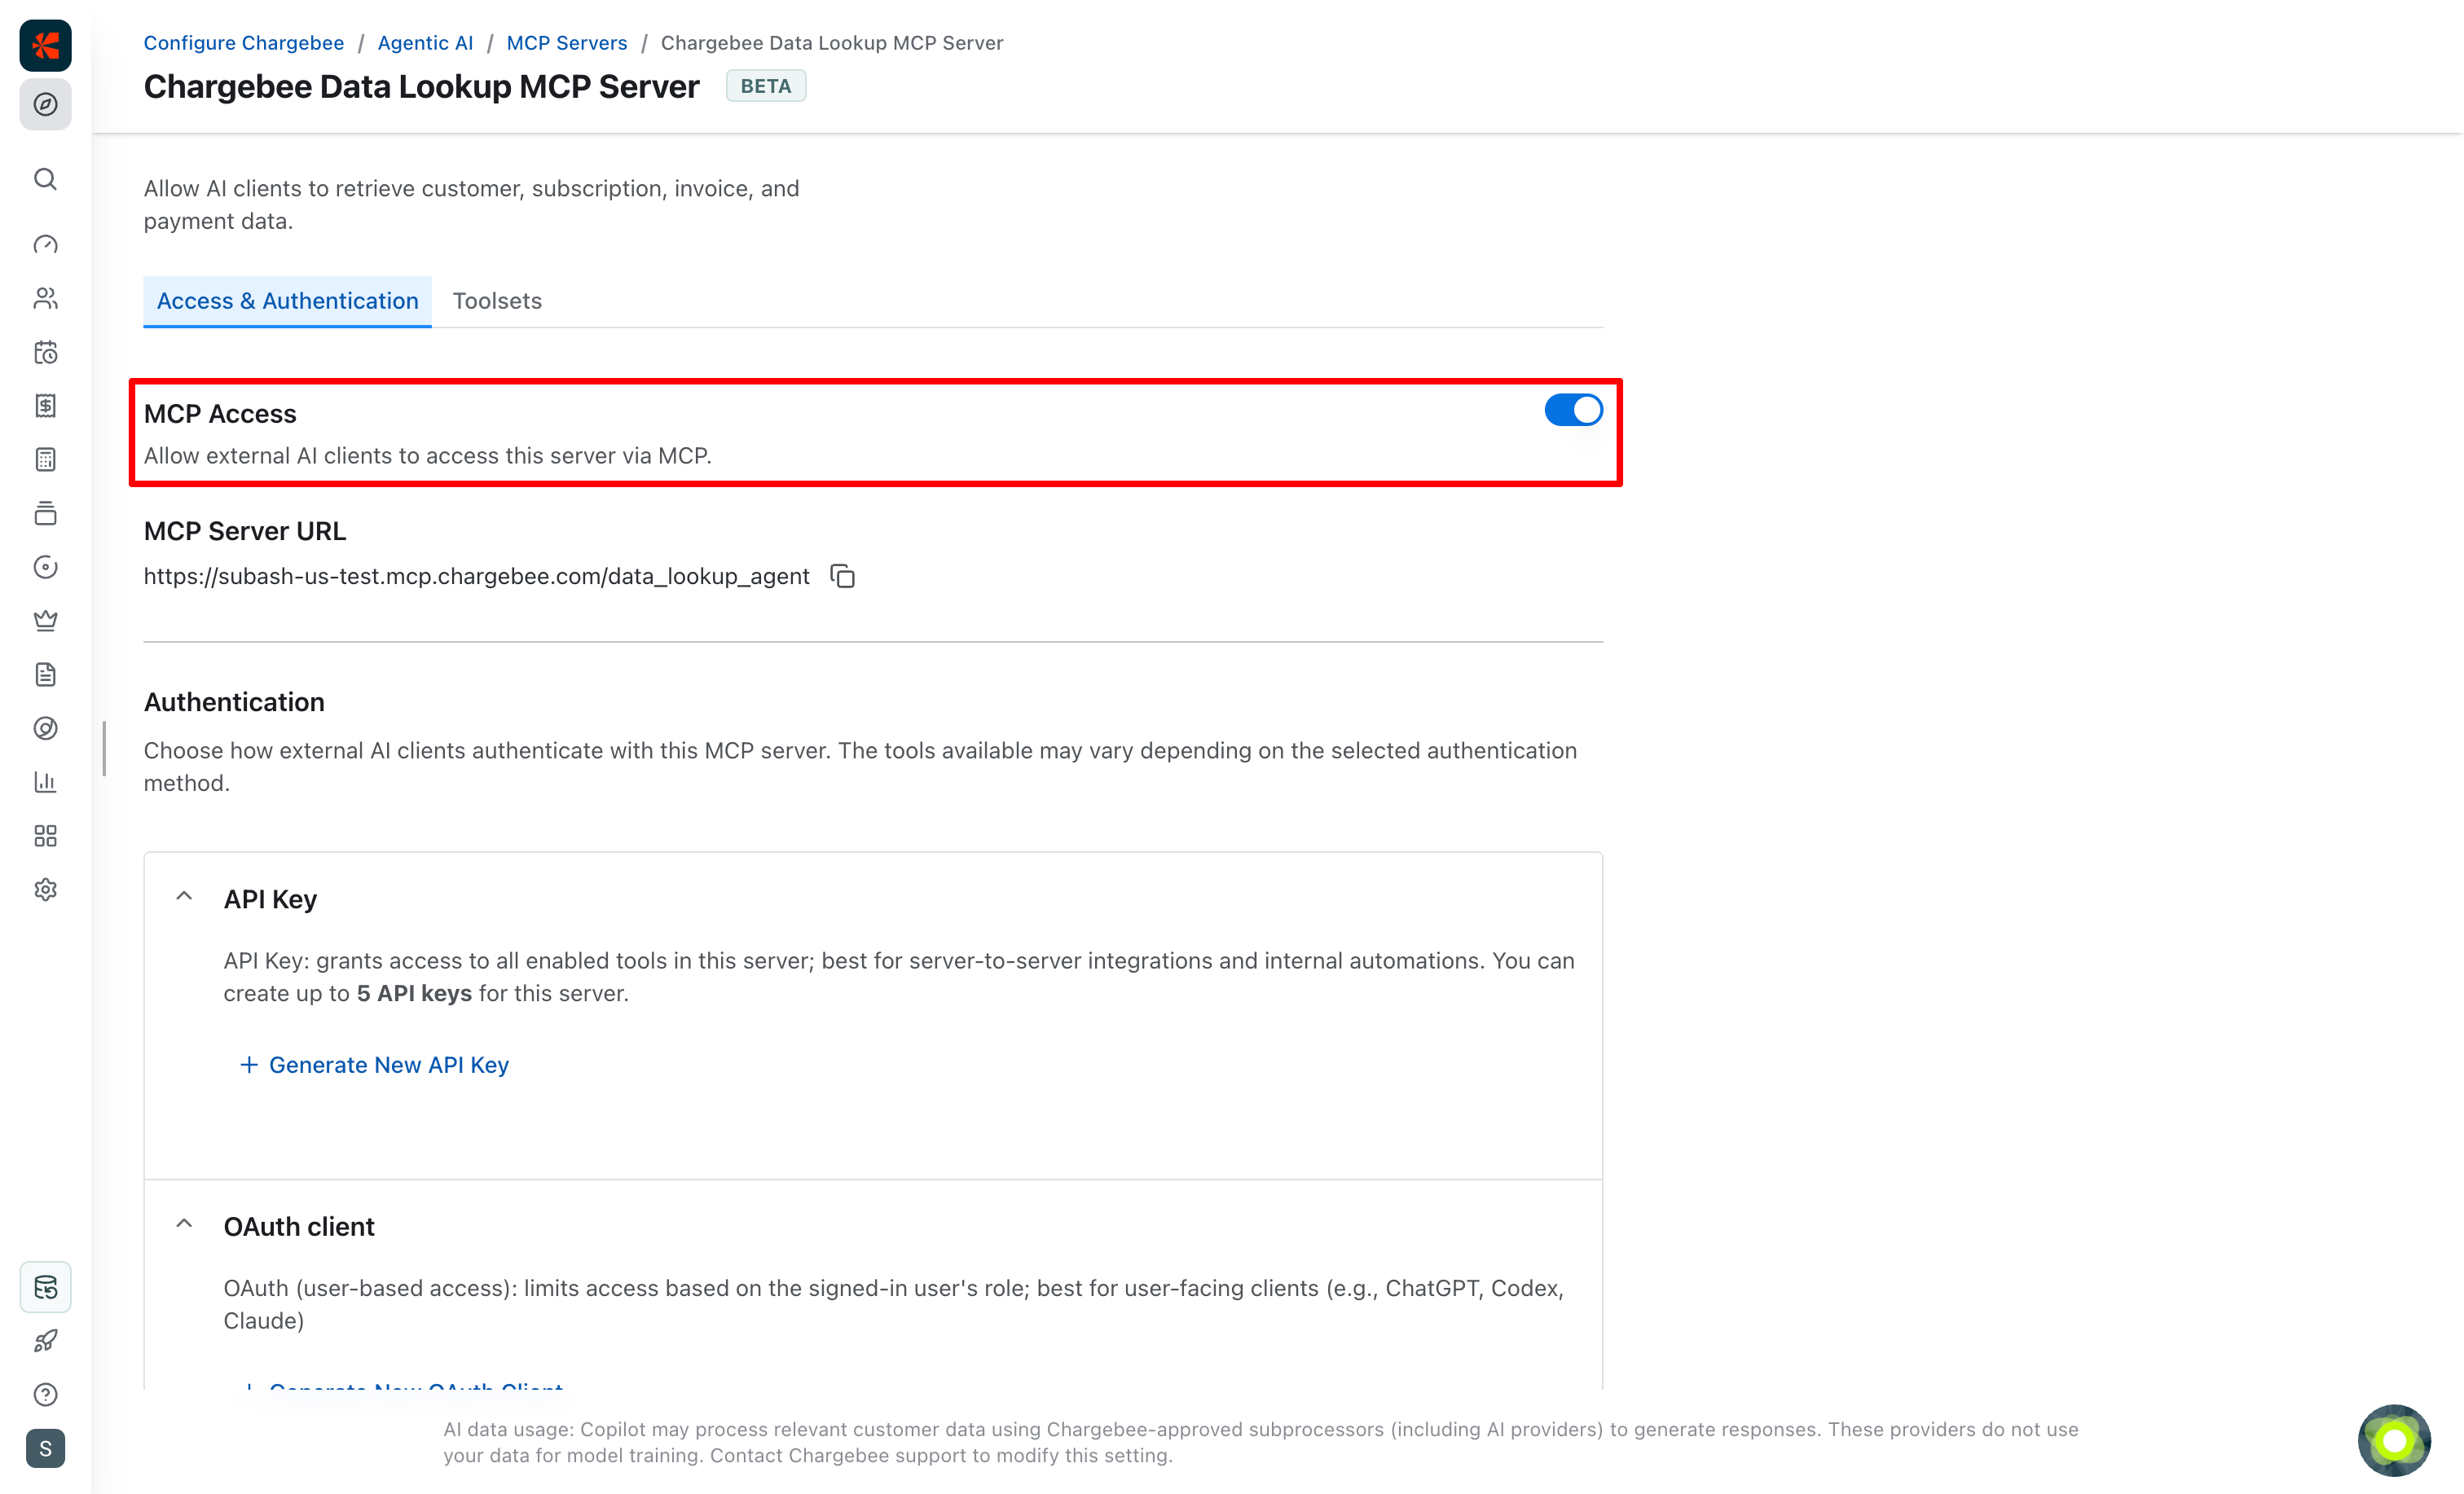Image resolution: width=2464 pixels, height=1494 pixels.
Task: Collapse the API Key section chevron
Action: 184,897
